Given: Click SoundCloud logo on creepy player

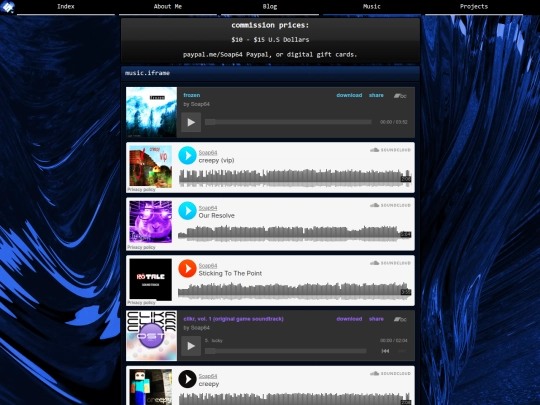Looking at the screenshot, I should (390, 373).
